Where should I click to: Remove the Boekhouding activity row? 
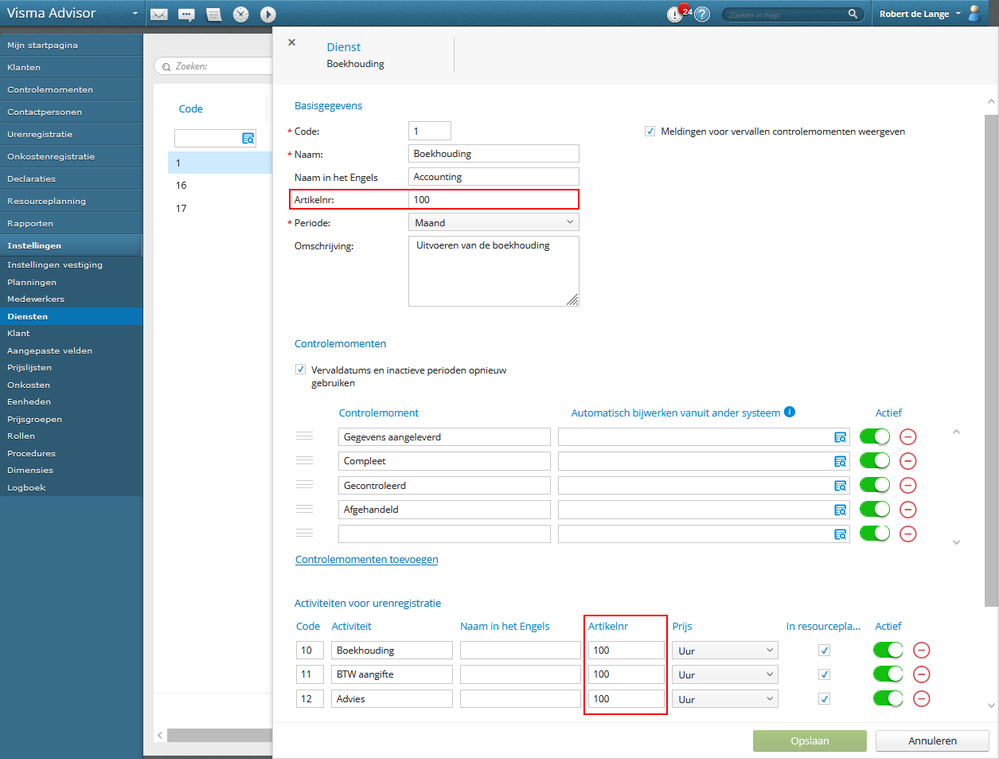[x=921, y=650]
